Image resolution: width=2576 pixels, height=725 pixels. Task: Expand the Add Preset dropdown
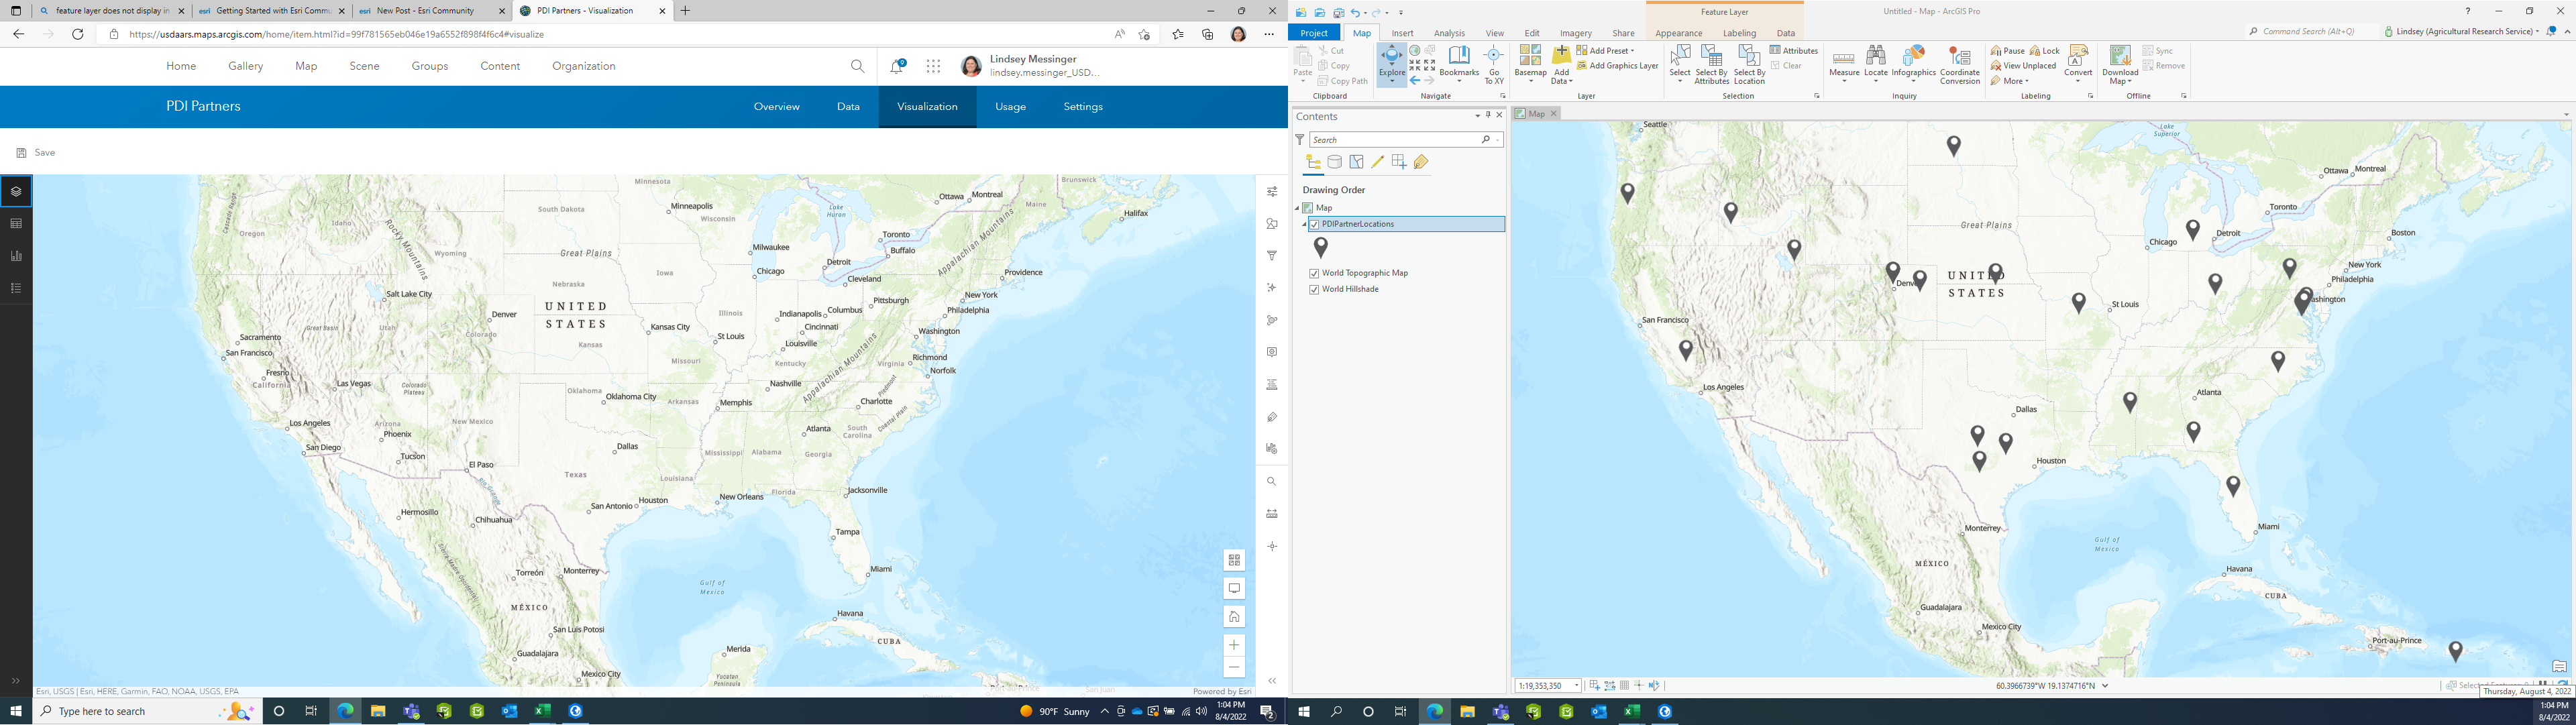1605,51
